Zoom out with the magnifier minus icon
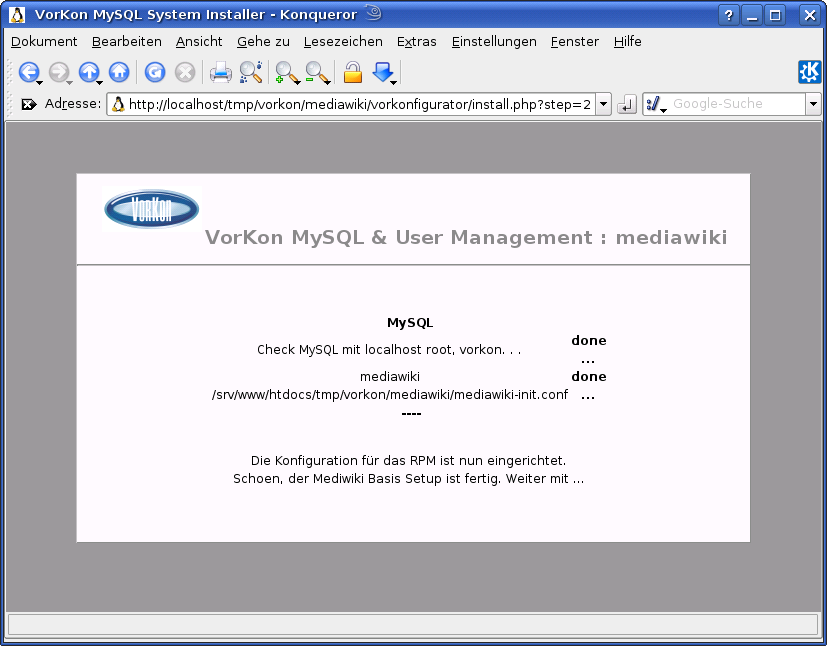 (315, 72)
